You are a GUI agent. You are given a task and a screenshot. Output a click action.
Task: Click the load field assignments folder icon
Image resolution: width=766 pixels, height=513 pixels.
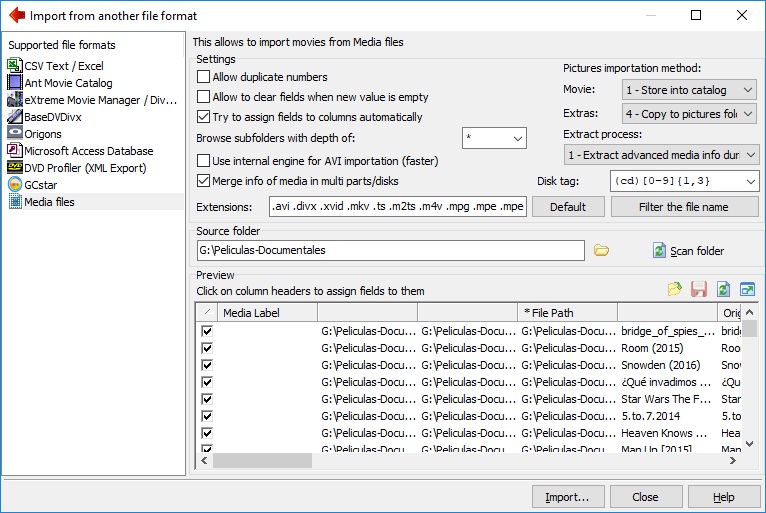[676, 289]
